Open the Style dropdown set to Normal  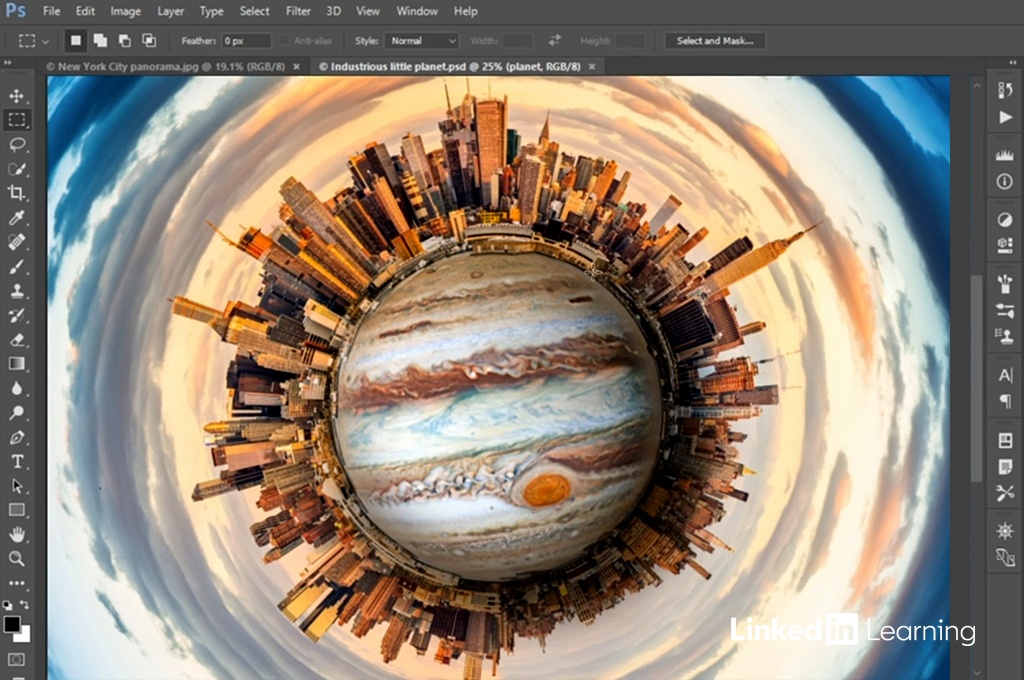click(x=421, y=41)
